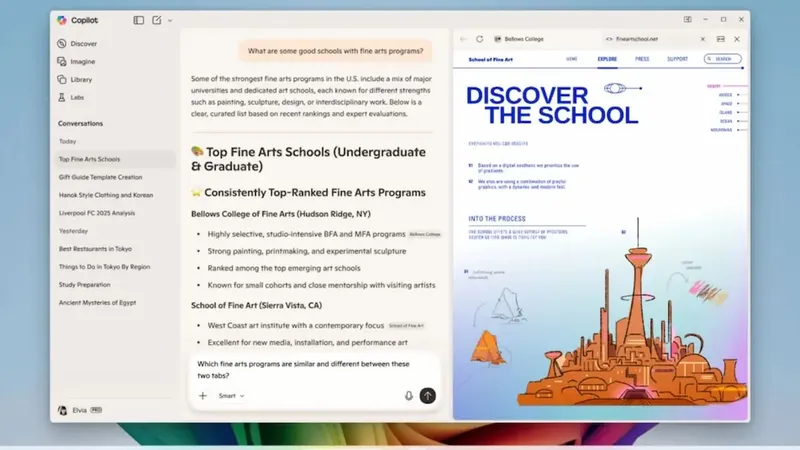Start a new chat with compose icon
The width and height of the screenshot is (800, 450).
[x=157, y=20]
